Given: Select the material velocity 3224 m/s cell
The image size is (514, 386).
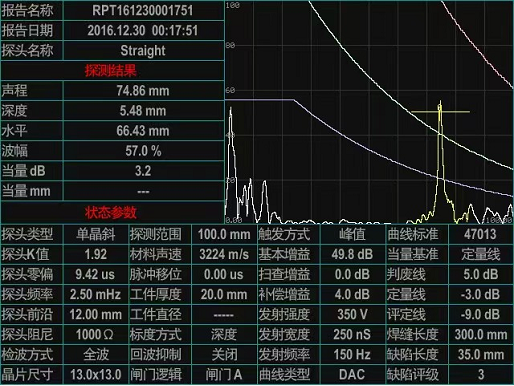Looking at the screenshot, I should (x=224, y=254).
